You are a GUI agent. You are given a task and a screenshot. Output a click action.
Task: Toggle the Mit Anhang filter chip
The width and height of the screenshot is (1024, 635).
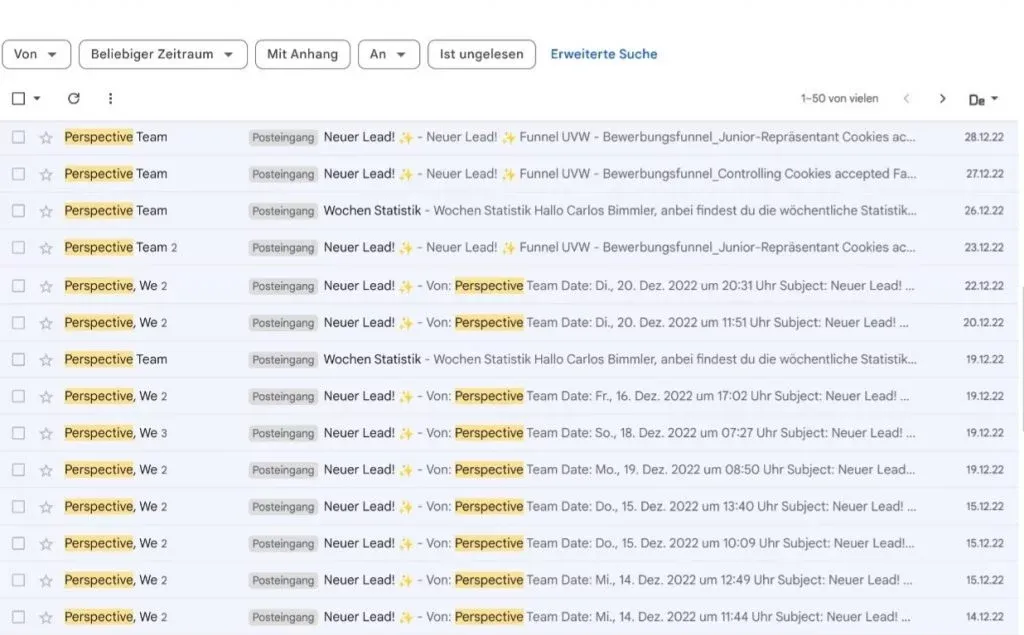point(302,54)
